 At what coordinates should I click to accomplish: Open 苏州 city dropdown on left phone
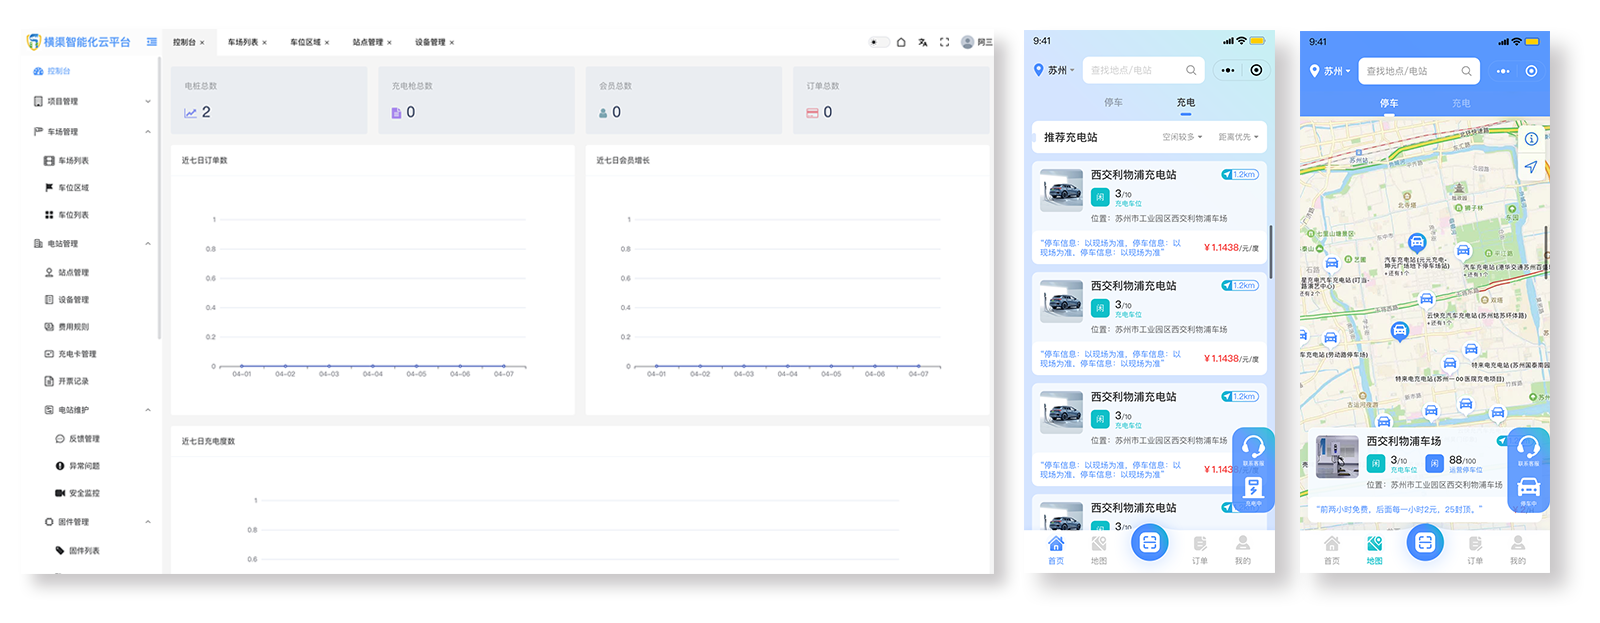1056,70
